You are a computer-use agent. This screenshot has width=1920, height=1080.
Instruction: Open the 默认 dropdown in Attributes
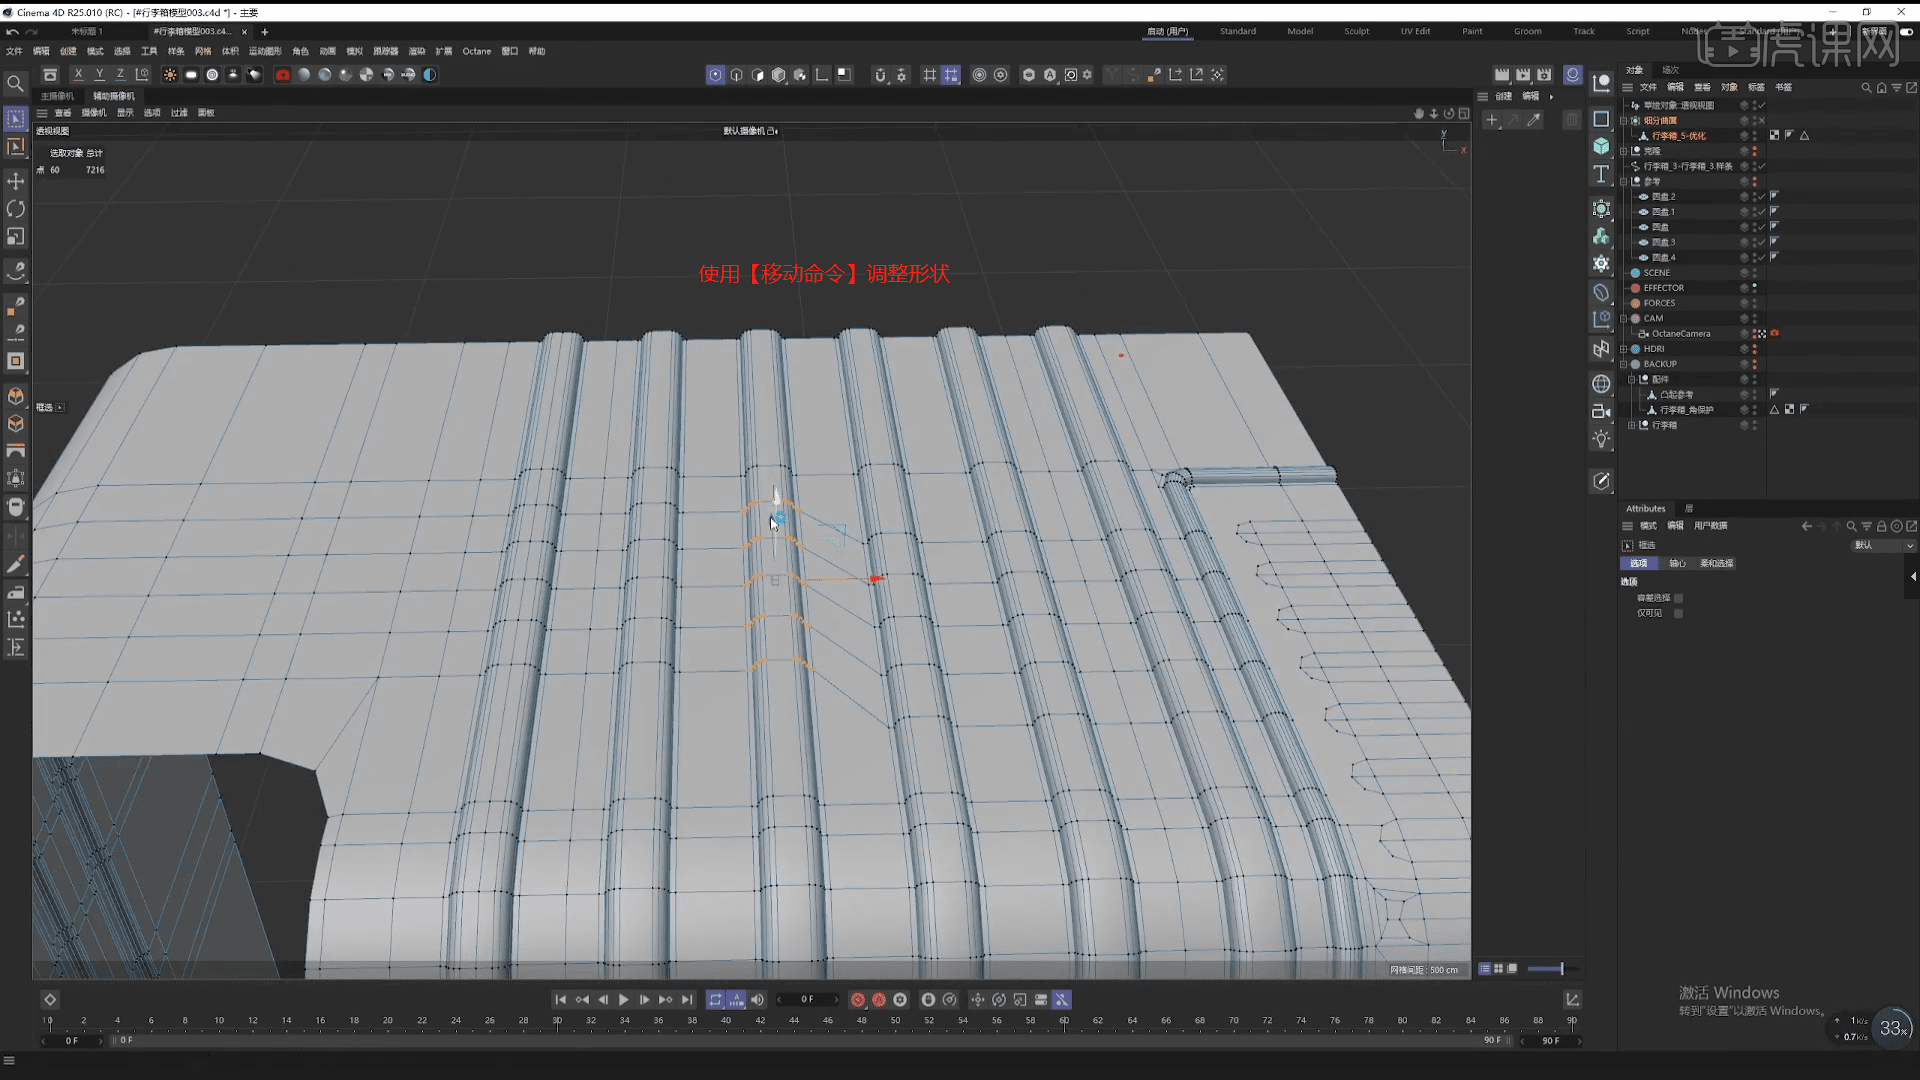[1883, 546]
